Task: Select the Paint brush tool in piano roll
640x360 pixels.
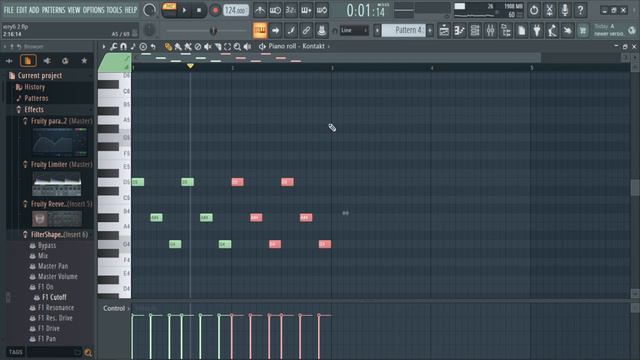Action: [x=178, y=47]
